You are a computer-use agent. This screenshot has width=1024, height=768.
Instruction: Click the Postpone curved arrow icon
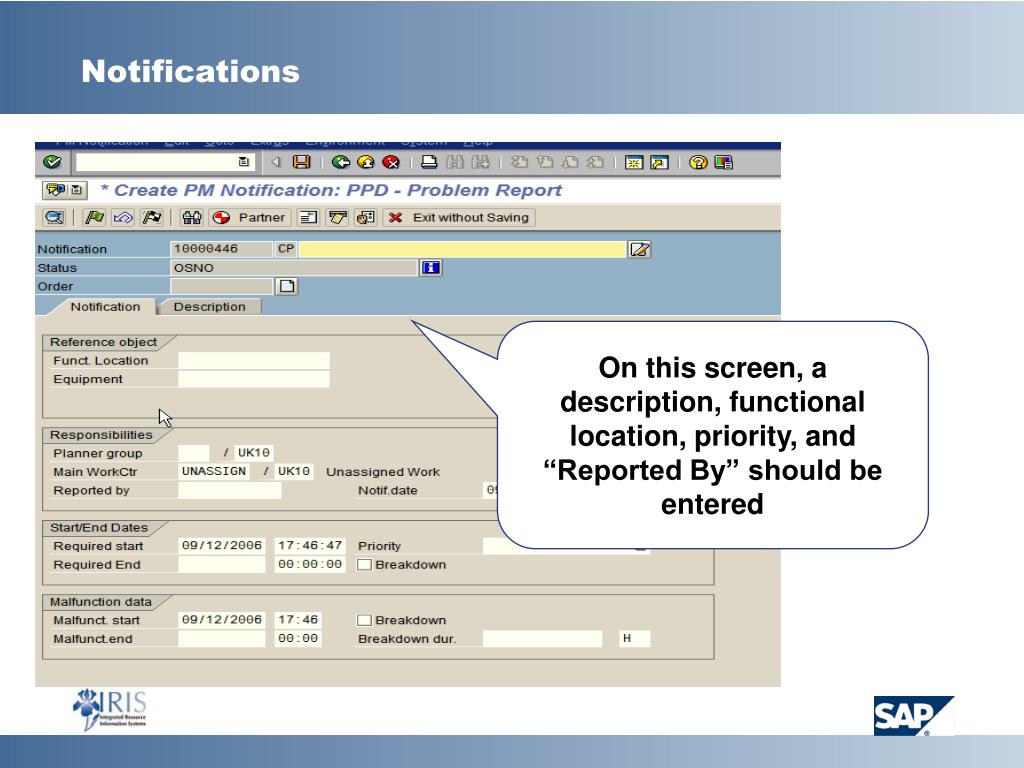tap(123, 217)
